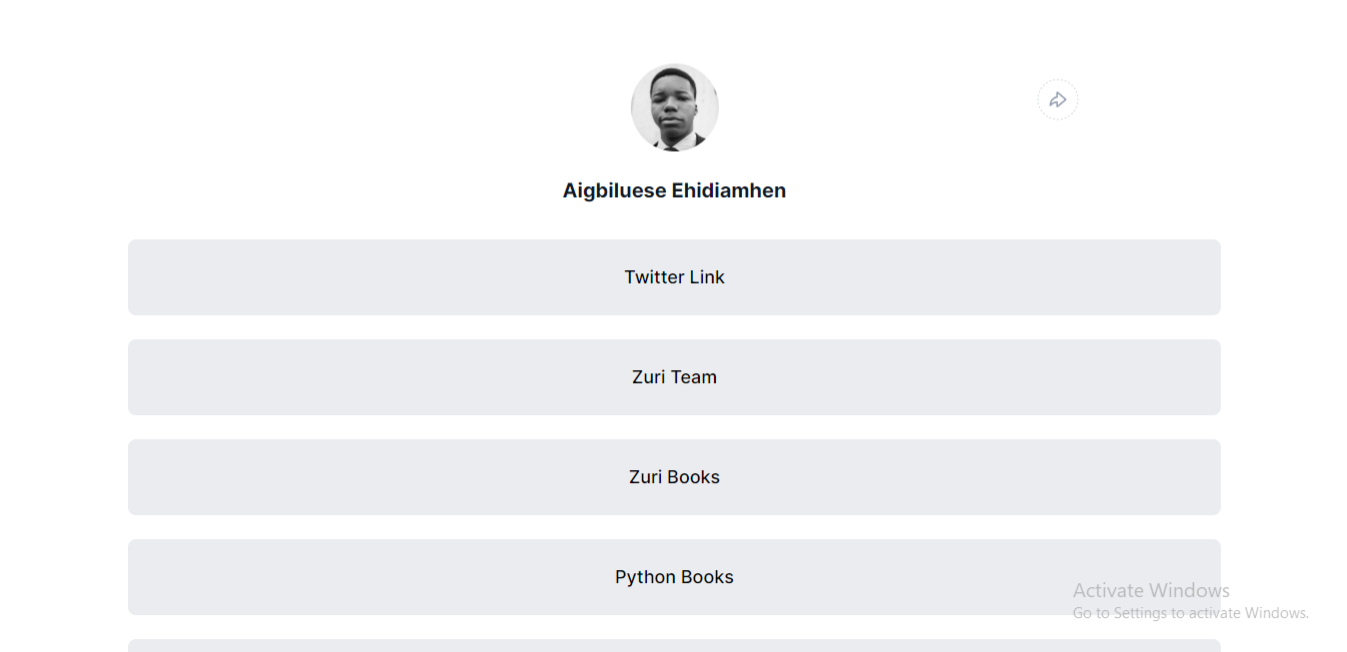Click the 'Go to Settings to activate Windows' text

[1191, 613]
